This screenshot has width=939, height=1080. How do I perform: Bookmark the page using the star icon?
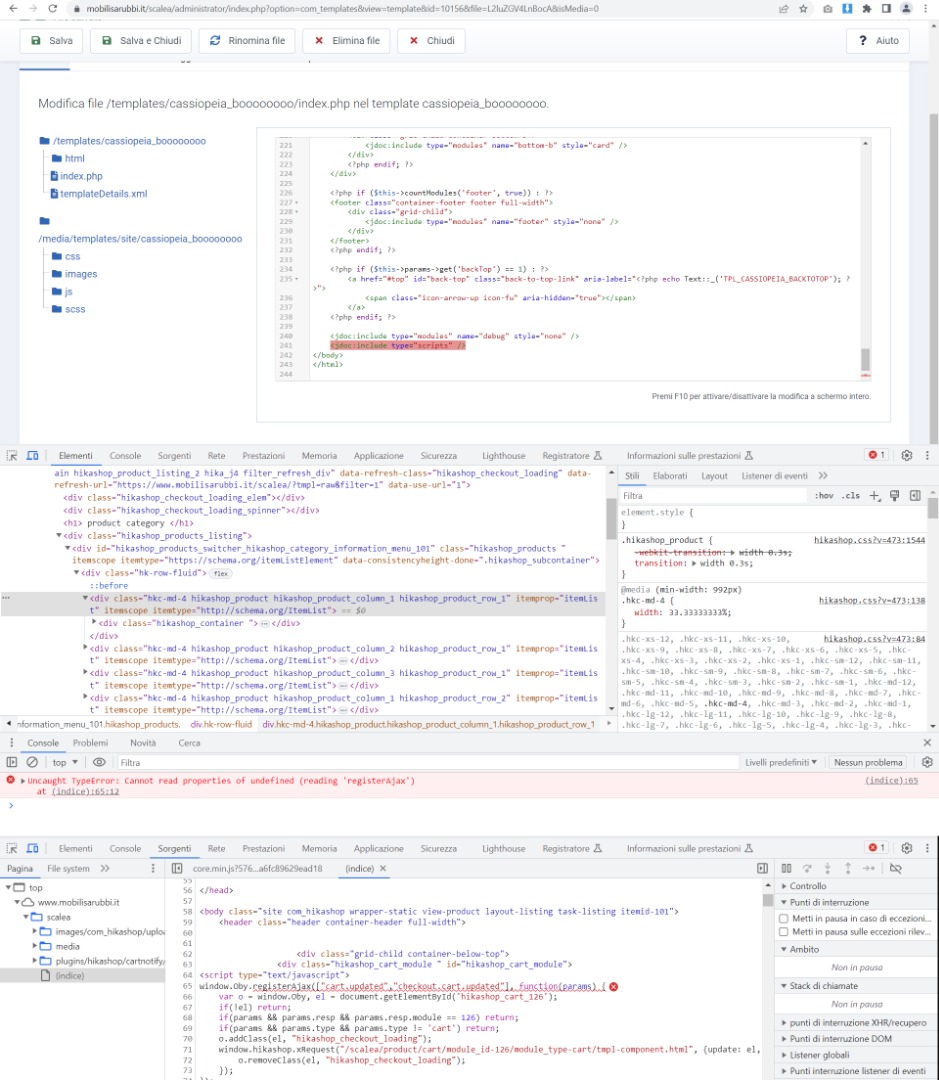click(x=803, y=9)
